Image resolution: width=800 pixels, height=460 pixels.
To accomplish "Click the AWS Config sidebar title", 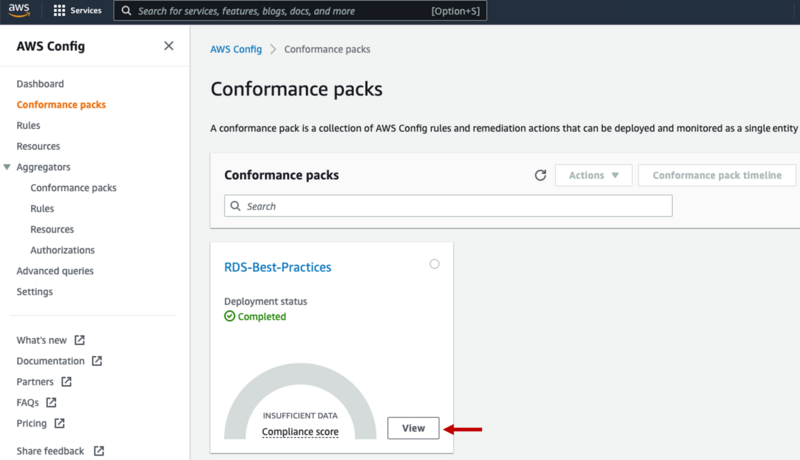I will 51,46.
